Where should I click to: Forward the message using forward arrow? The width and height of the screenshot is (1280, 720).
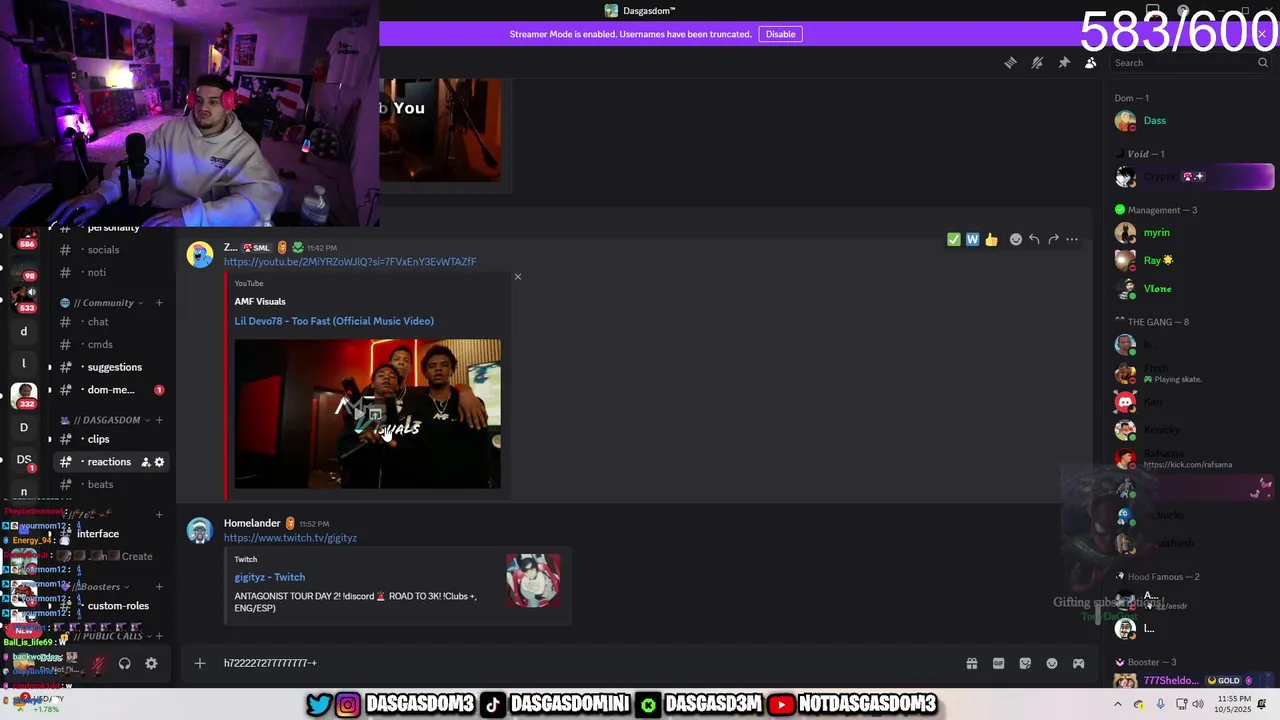[1053, 239]
